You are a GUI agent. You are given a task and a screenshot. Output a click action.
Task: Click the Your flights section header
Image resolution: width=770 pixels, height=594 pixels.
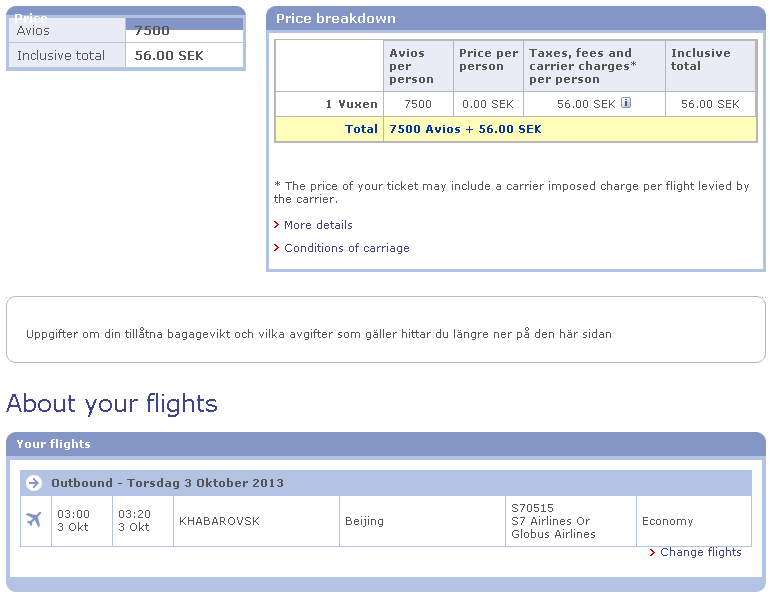point(385,444)
